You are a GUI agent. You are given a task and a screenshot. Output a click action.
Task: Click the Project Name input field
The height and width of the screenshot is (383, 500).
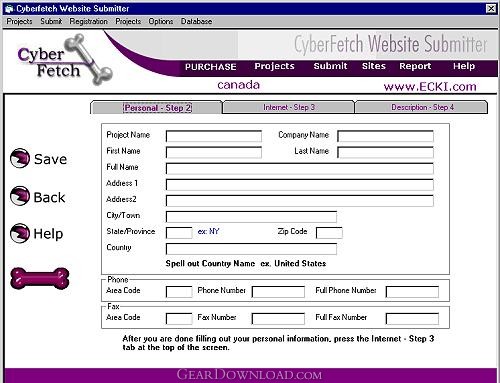[x=214, y=136]
